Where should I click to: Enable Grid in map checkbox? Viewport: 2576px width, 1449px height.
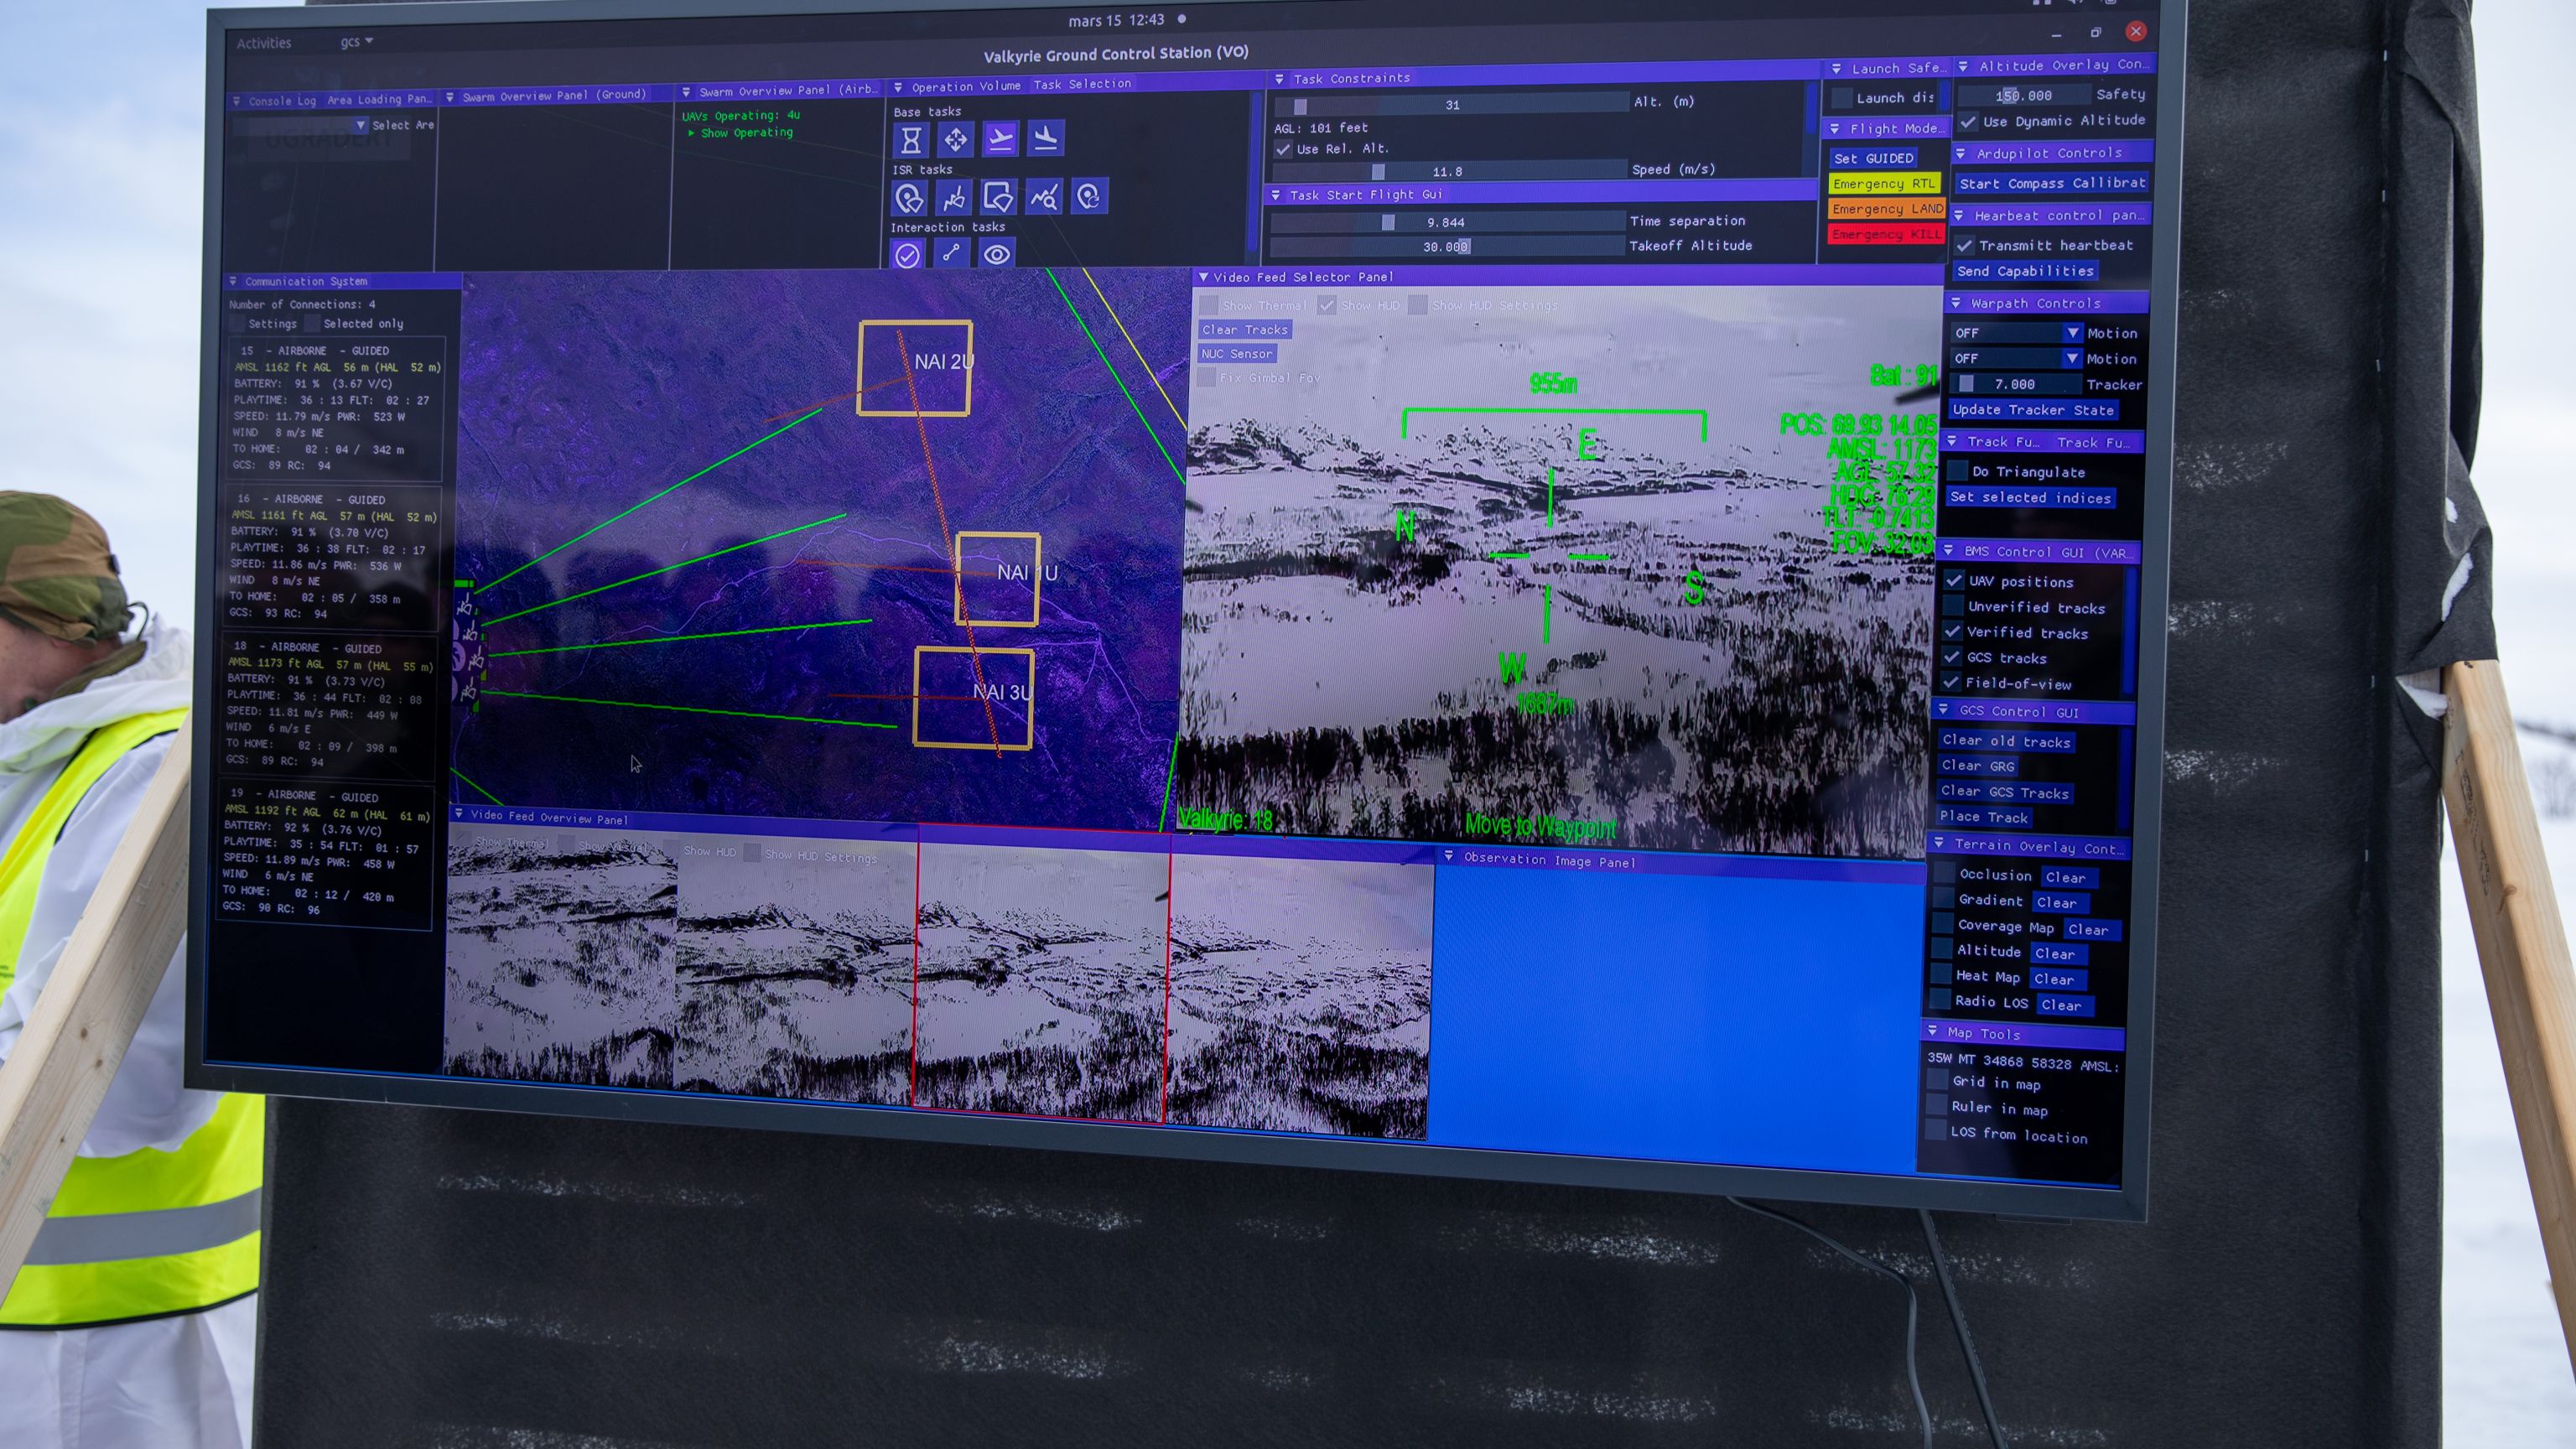click(x=1937, y=1080)
